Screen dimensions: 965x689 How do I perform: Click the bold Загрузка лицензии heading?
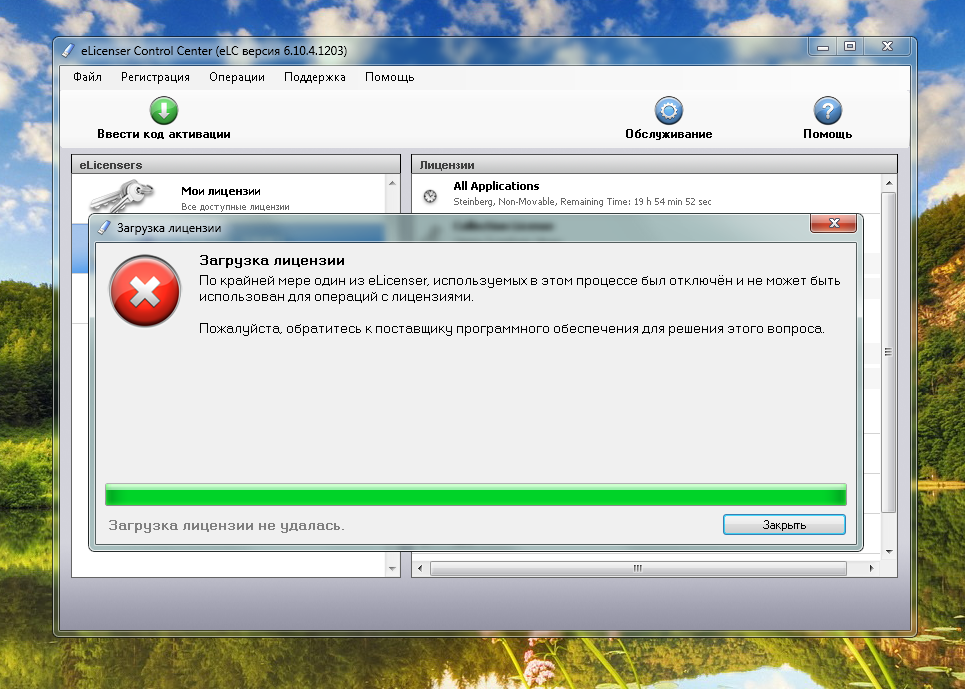click(272, 260)
